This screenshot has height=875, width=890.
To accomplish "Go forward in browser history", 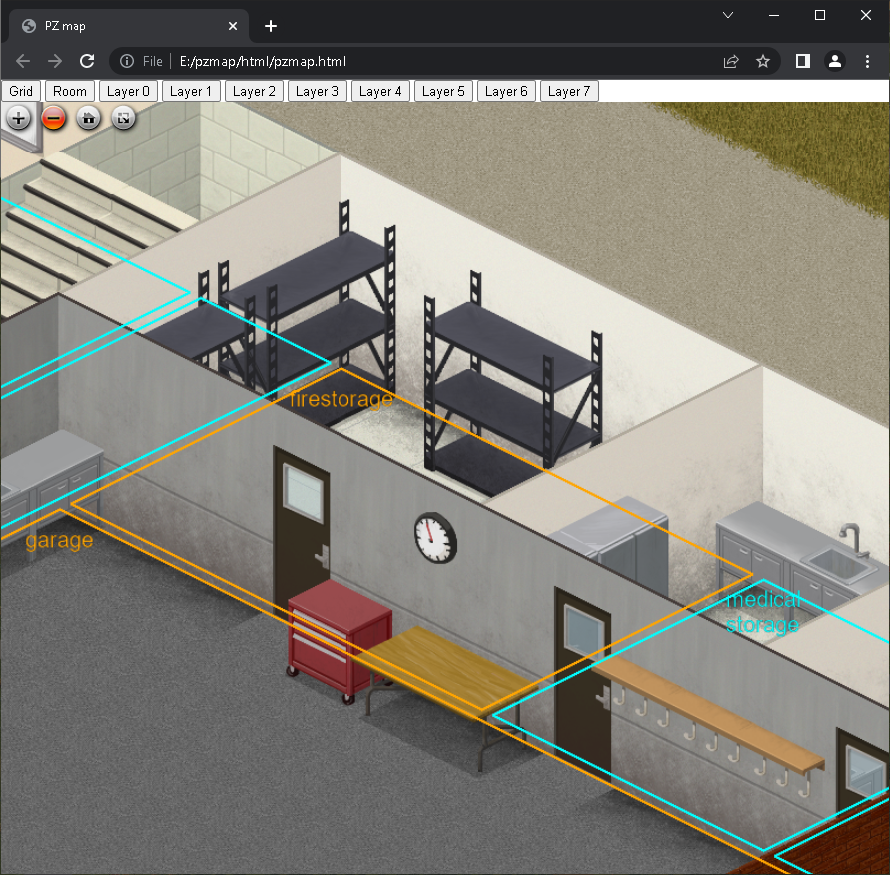I will coord(55,61).
